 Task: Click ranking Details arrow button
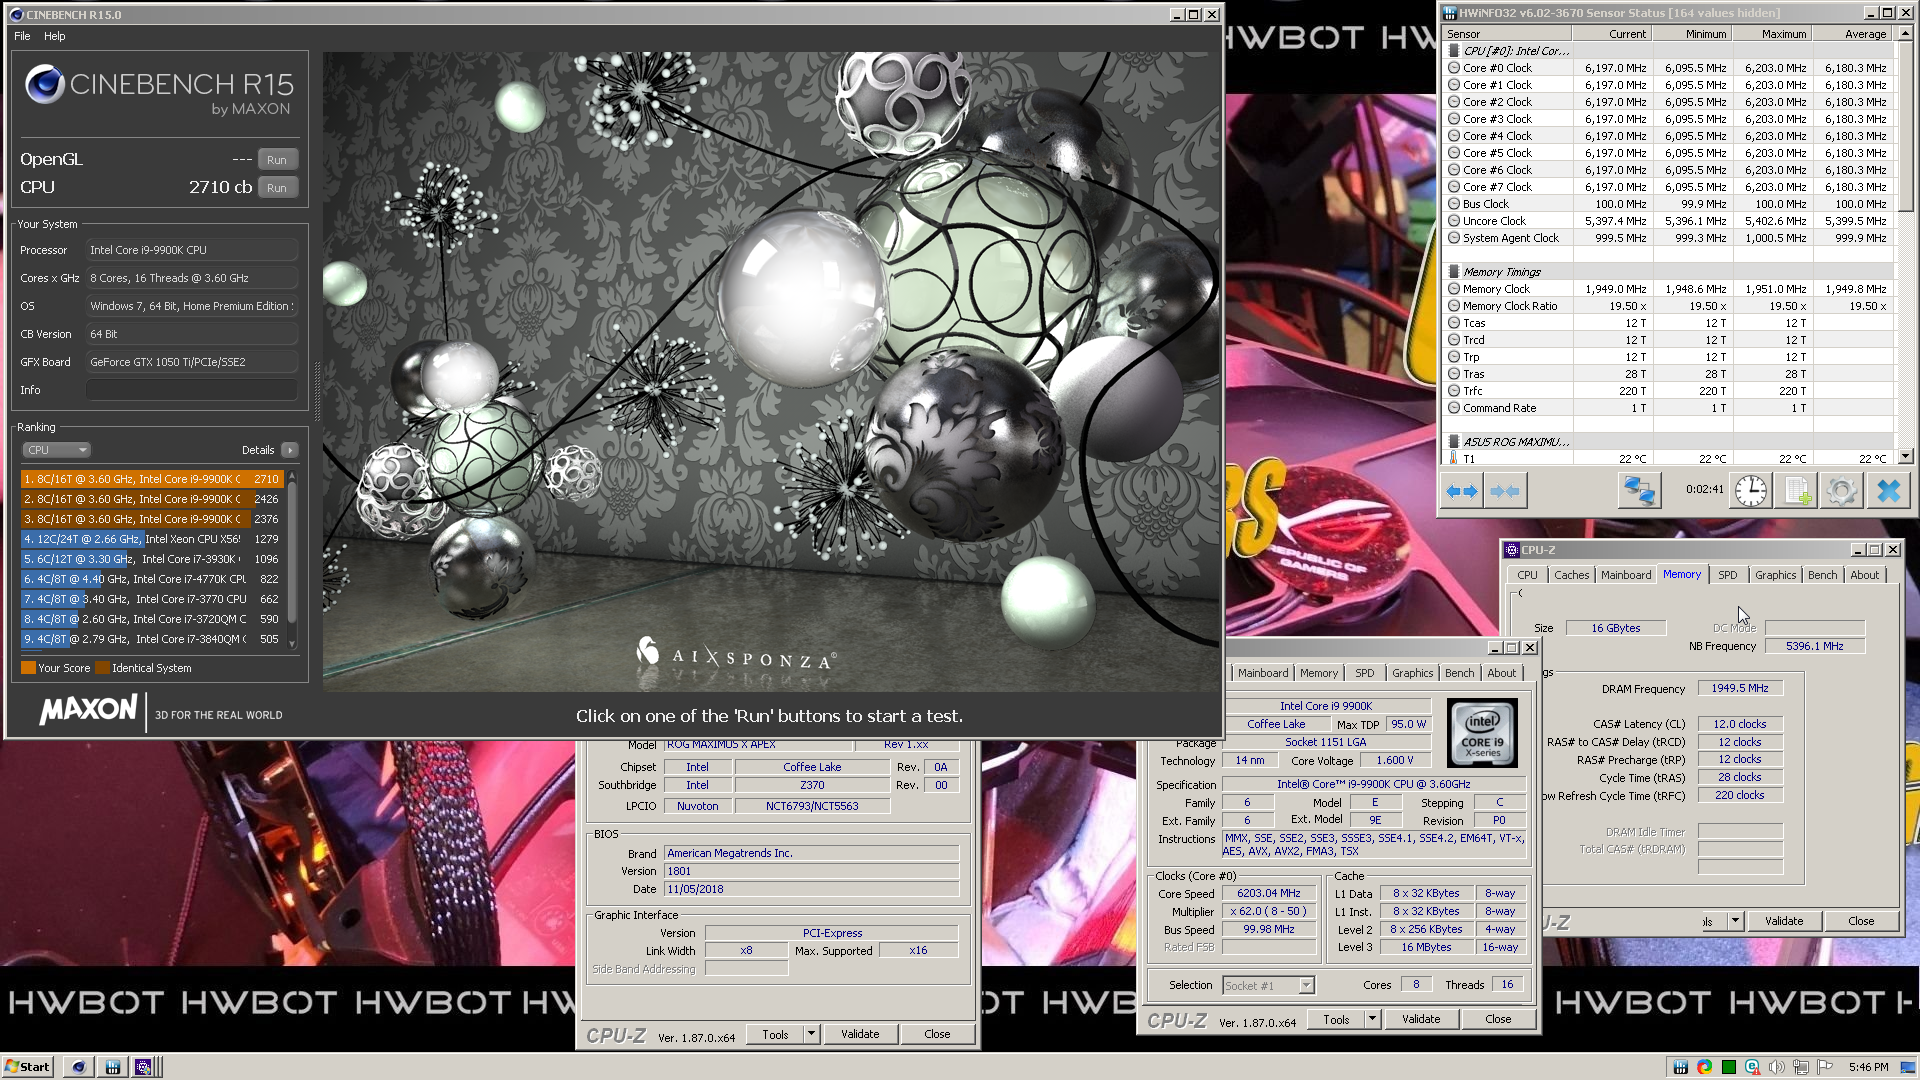[290, 450]
